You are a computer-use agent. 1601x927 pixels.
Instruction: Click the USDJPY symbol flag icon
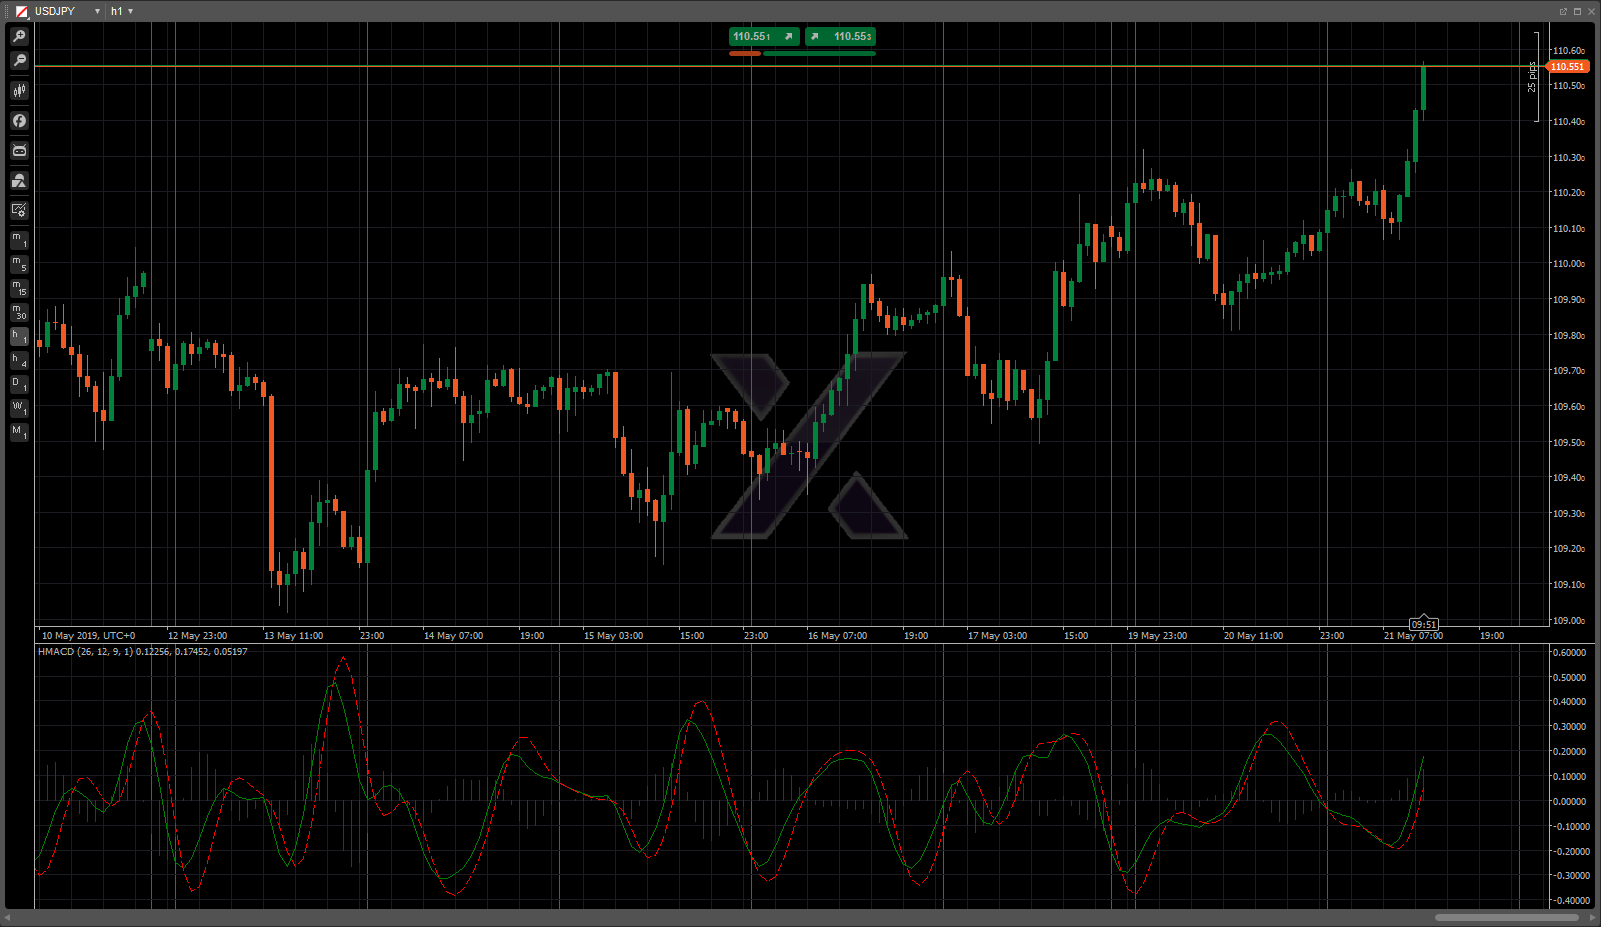[21, 11]
